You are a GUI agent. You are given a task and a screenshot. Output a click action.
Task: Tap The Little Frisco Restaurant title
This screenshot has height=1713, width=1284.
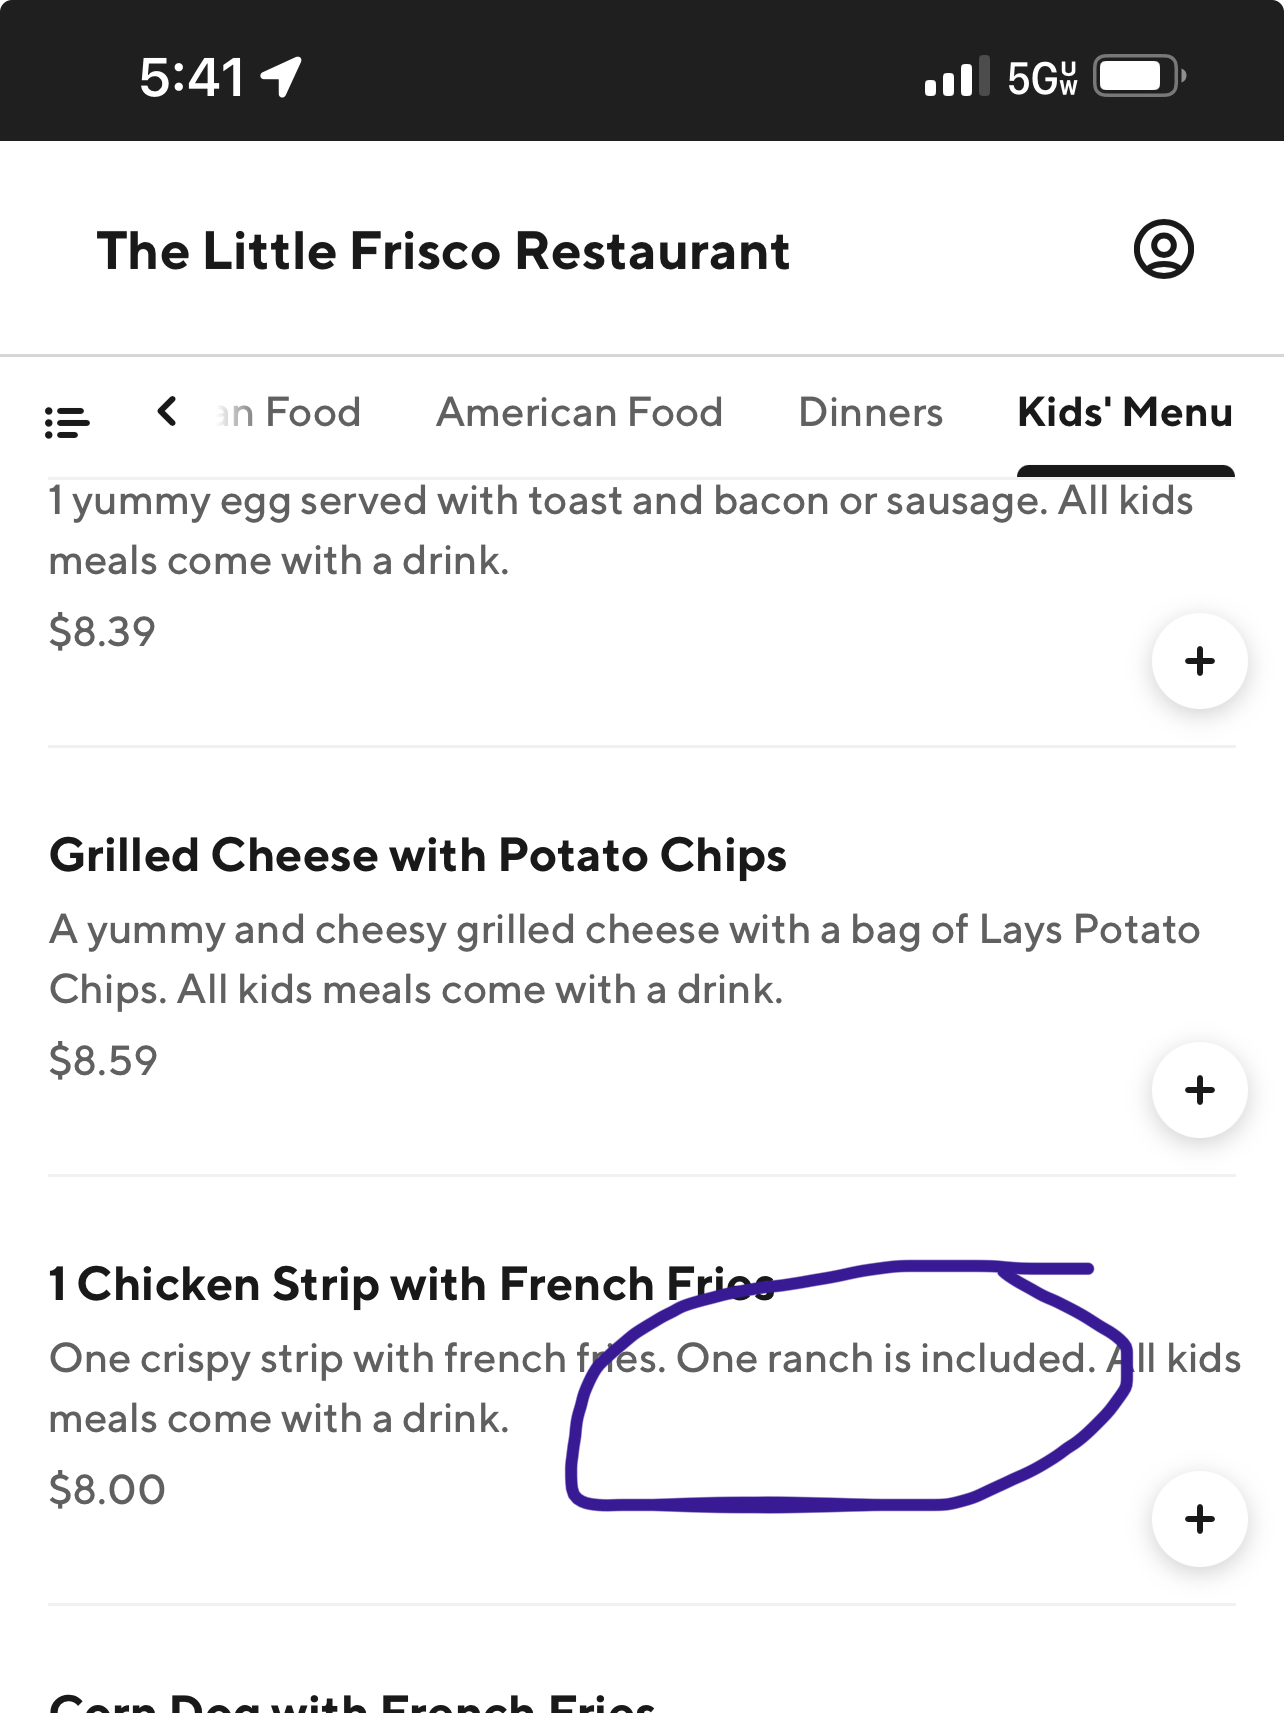point(443,251)
